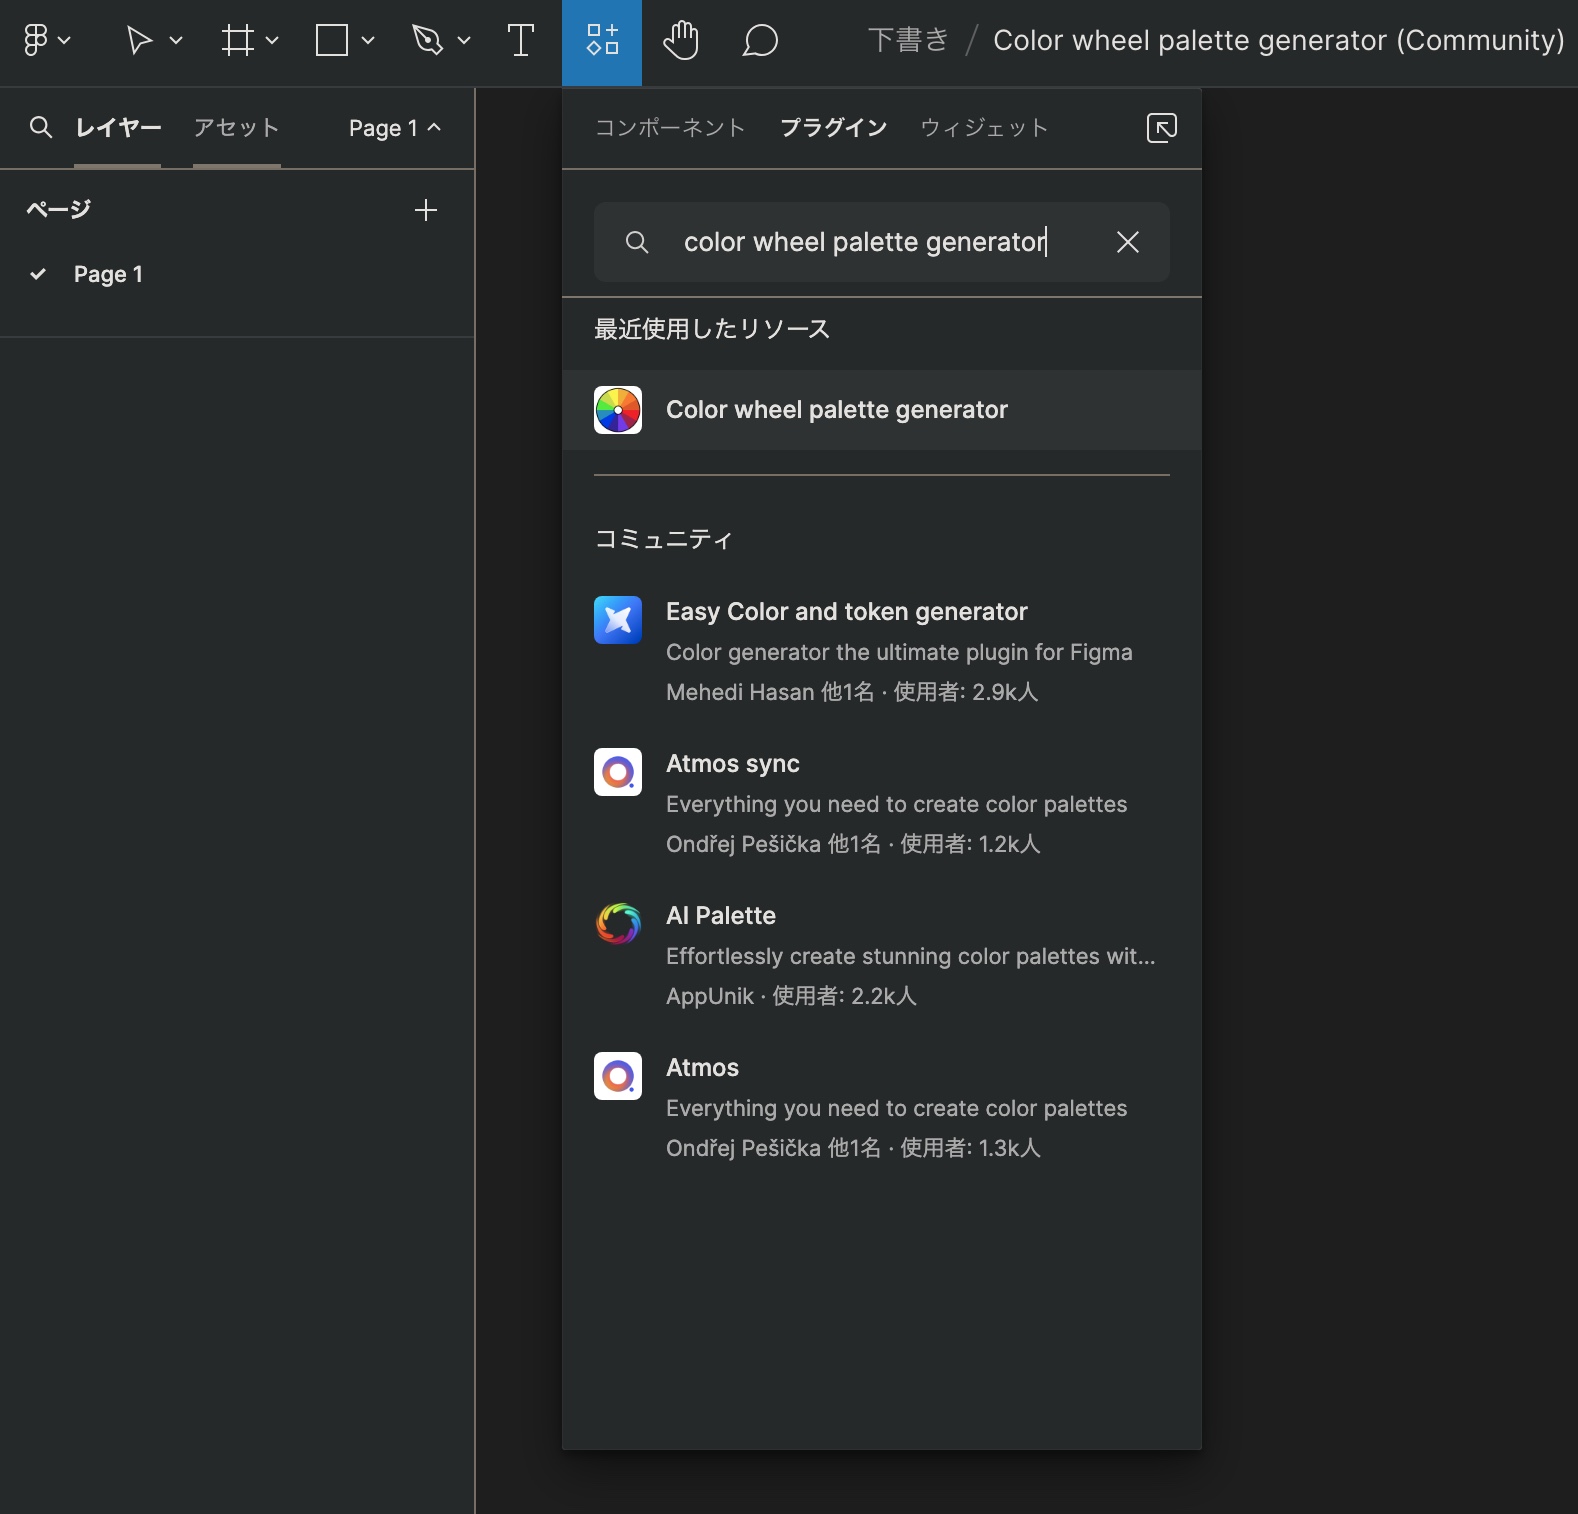Run the Color wheel palette generator plugin

click(882, 410)
